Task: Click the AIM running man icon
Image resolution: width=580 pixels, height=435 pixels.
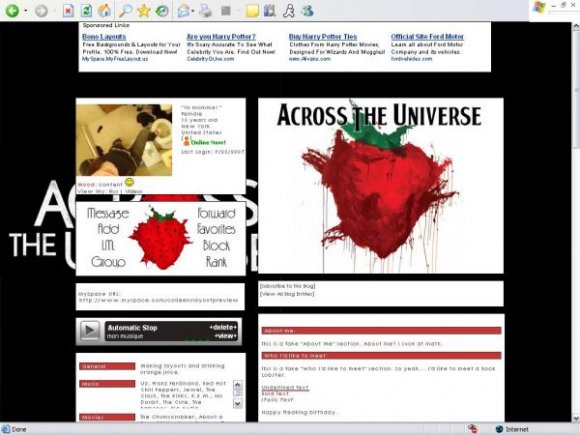Action: click(289, 11)
